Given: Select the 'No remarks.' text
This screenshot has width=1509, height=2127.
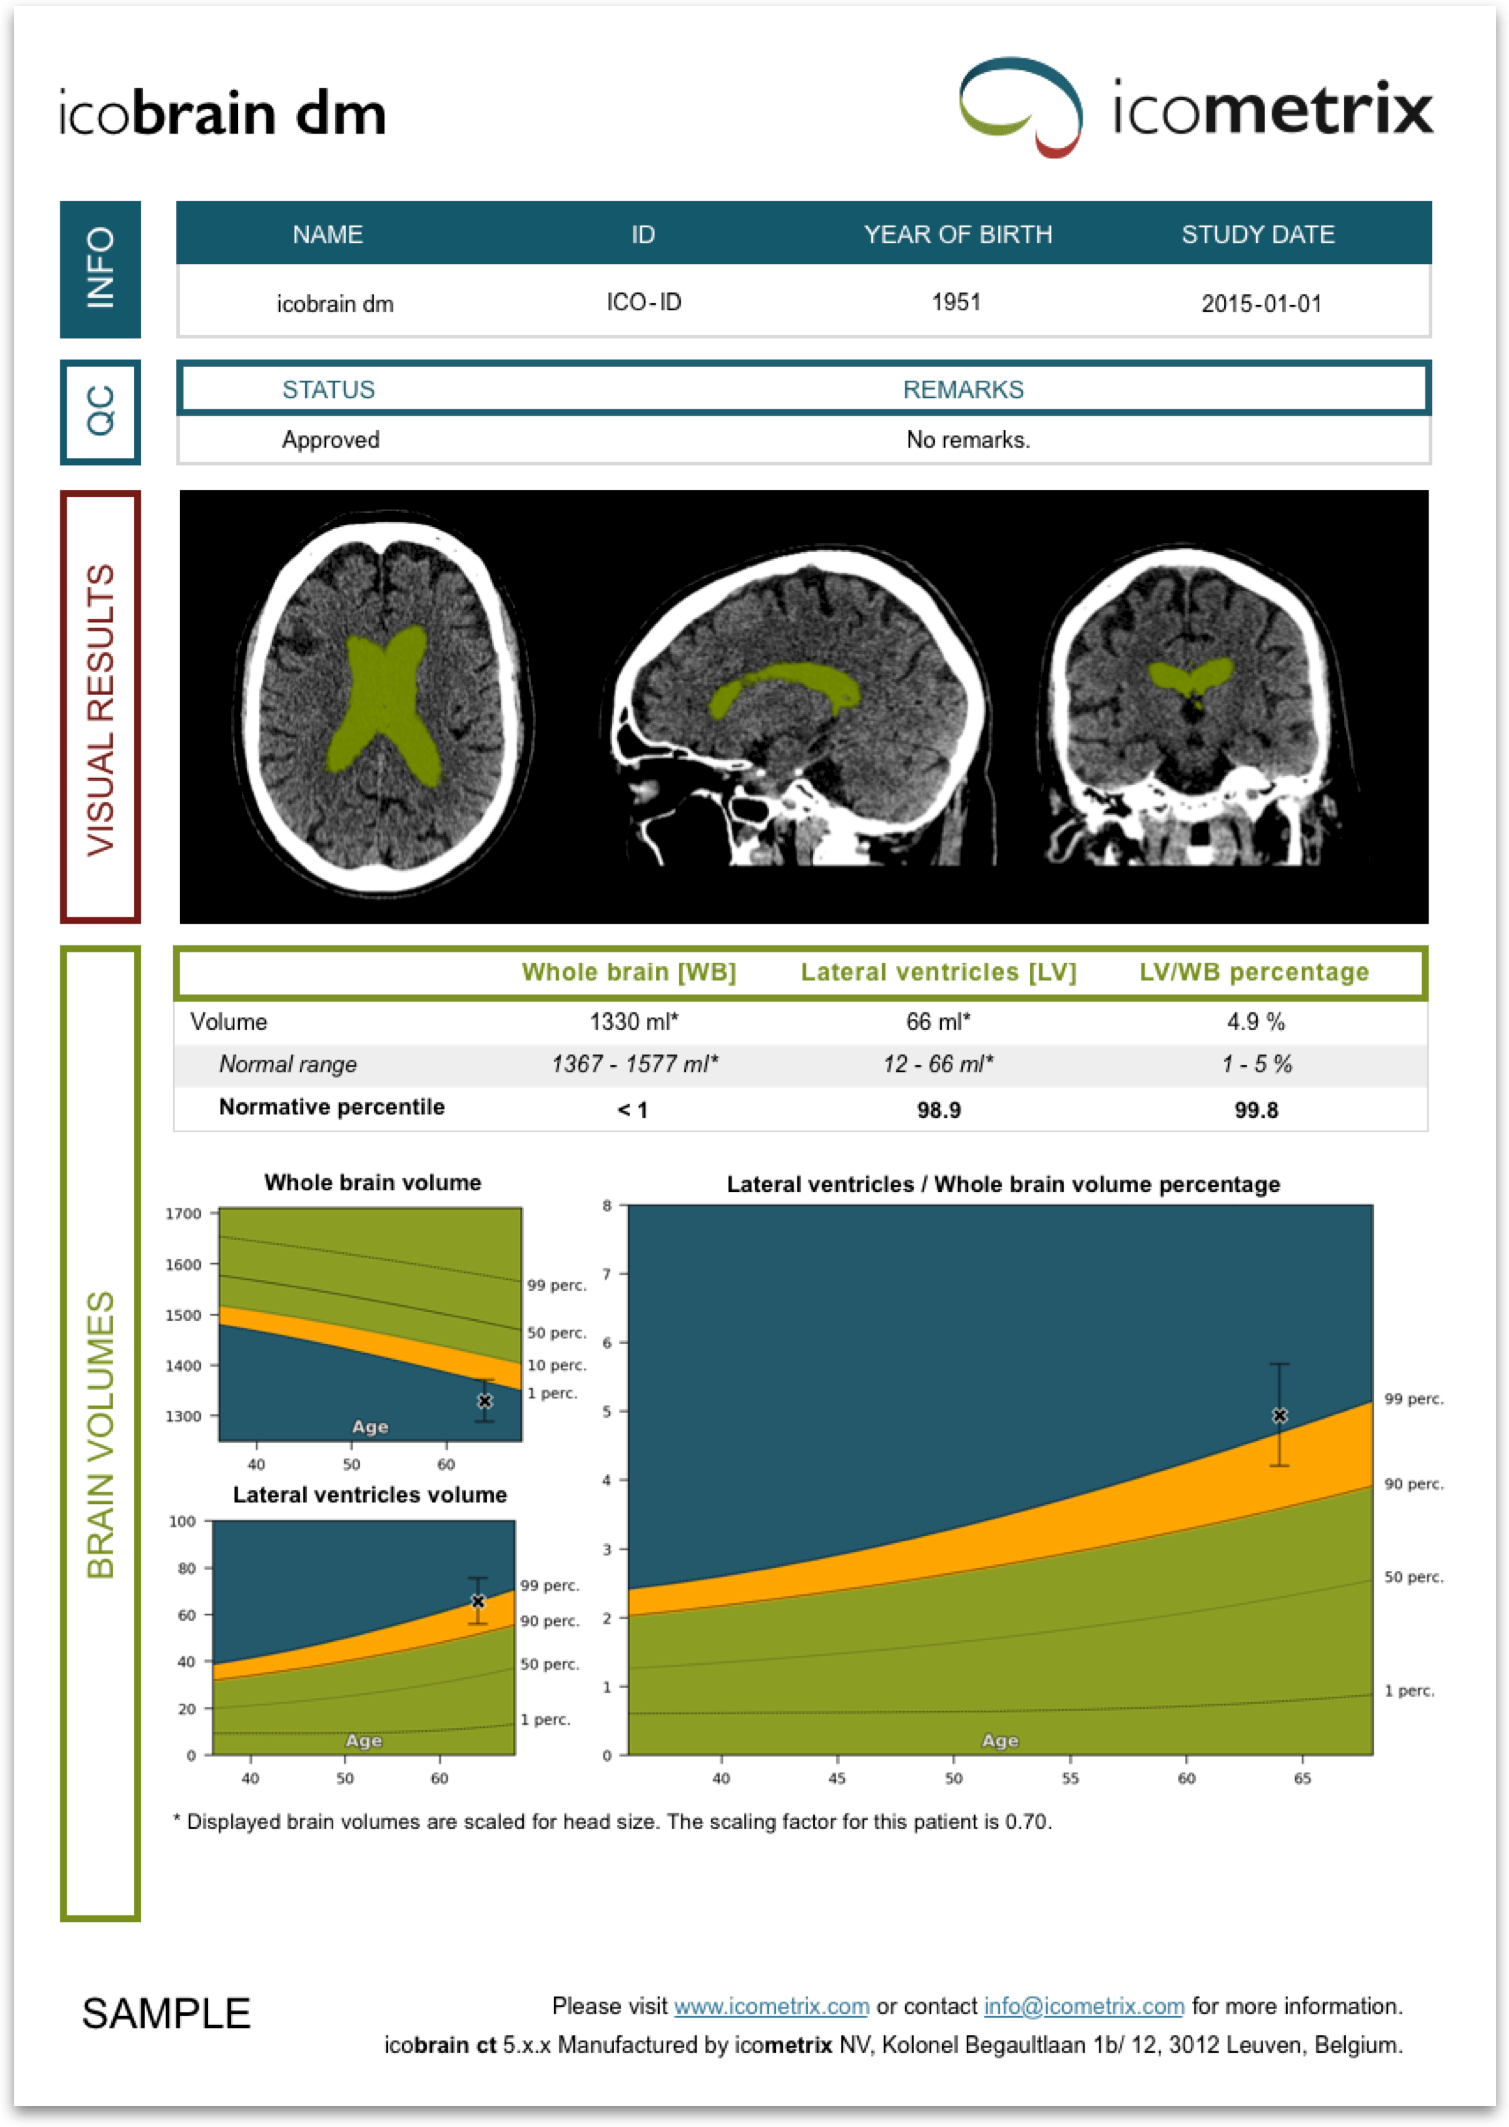Looking at the screenshot, I should click(x=968, y=440).
